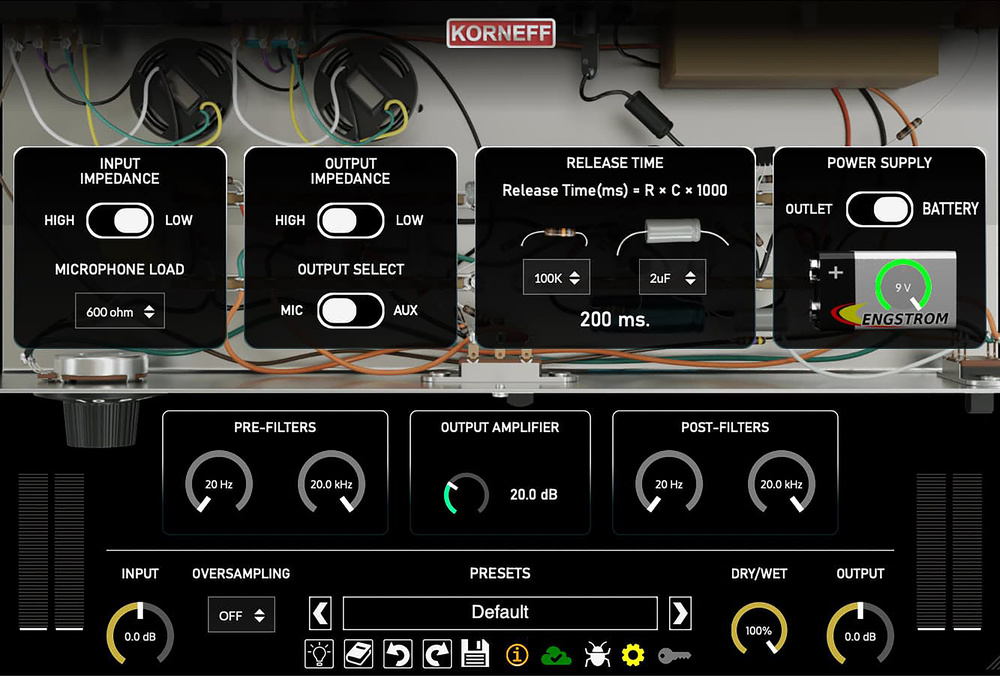The image size is (1000, 676).
Task: Go to the previous preset arrow
Action: tap(320, 612)
